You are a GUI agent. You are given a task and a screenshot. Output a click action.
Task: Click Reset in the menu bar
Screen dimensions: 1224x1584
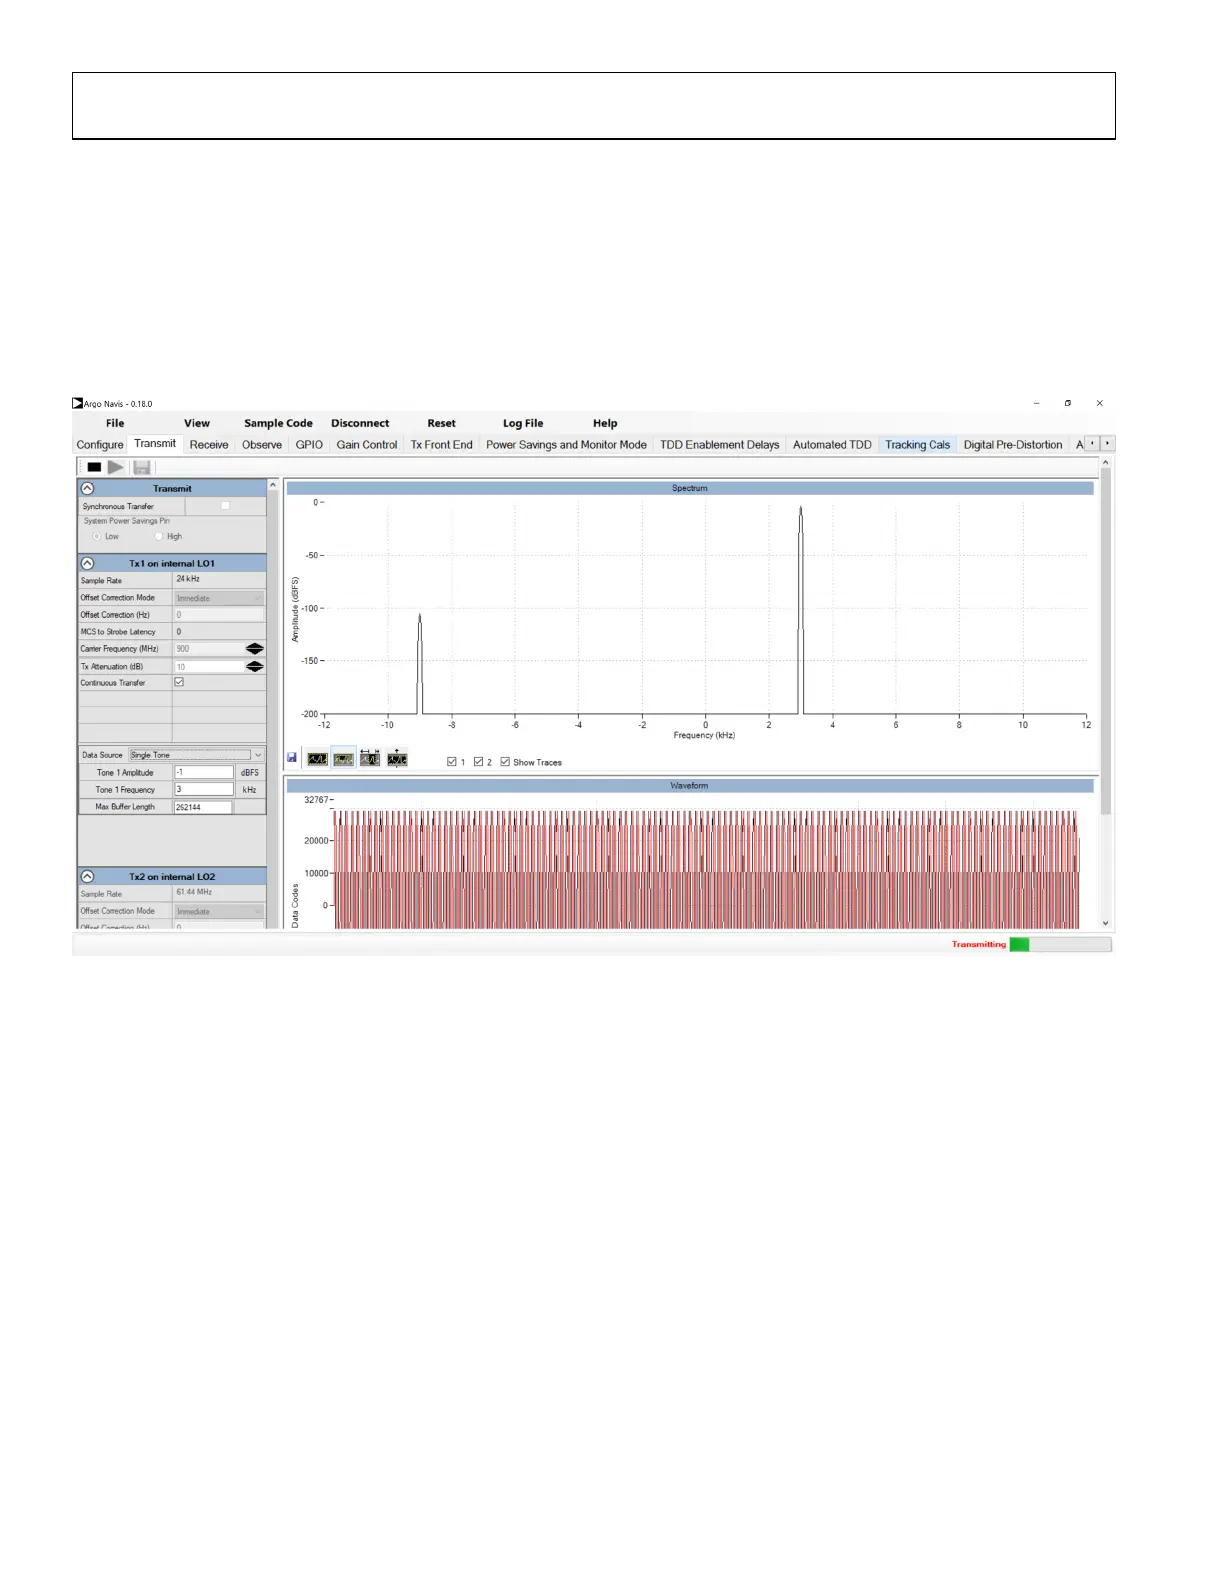[441, 423]
